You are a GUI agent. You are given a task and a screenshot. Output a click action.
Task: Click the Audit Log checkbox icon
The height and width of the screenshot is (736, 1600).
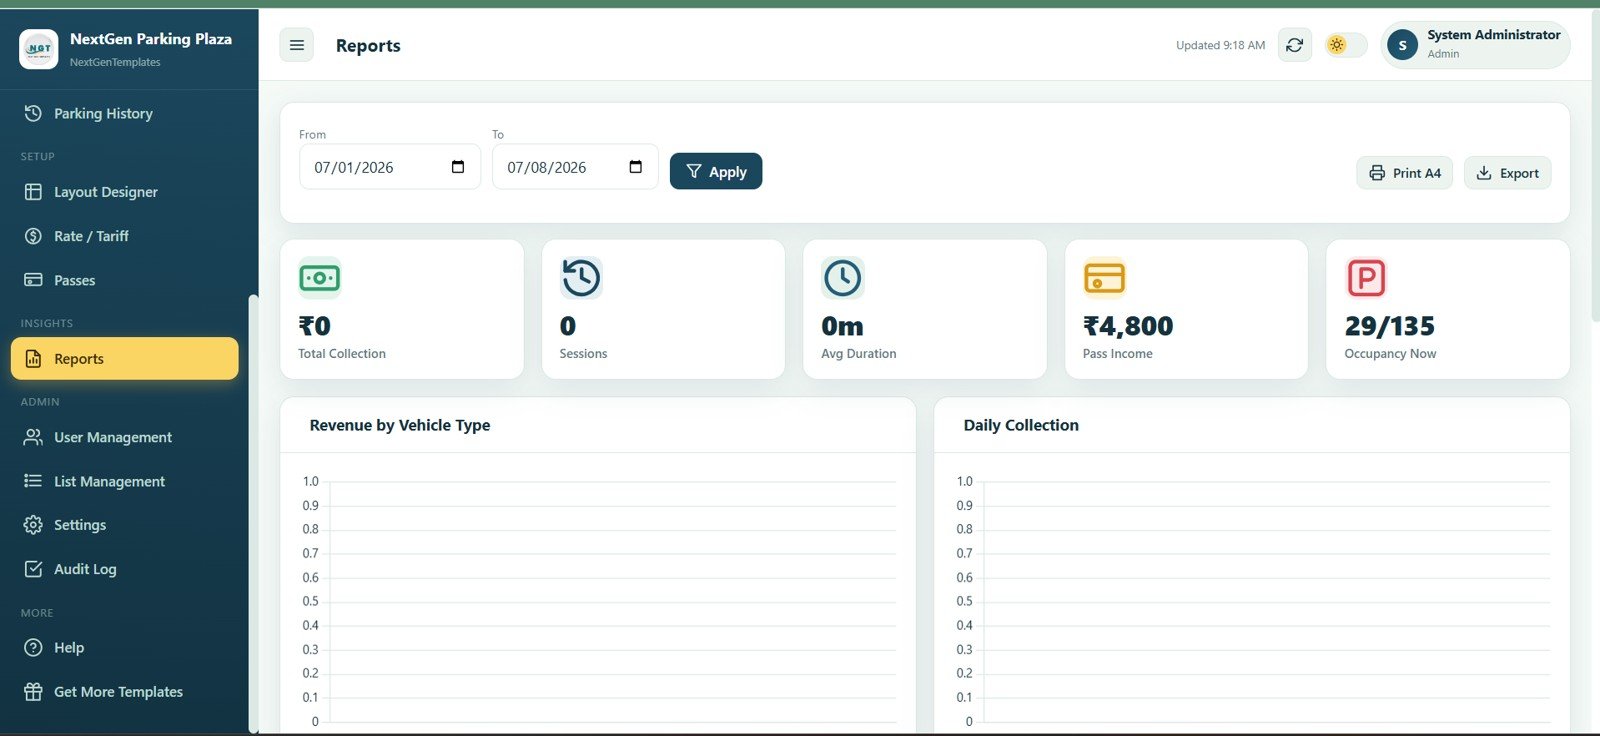[x=33, y=569]
